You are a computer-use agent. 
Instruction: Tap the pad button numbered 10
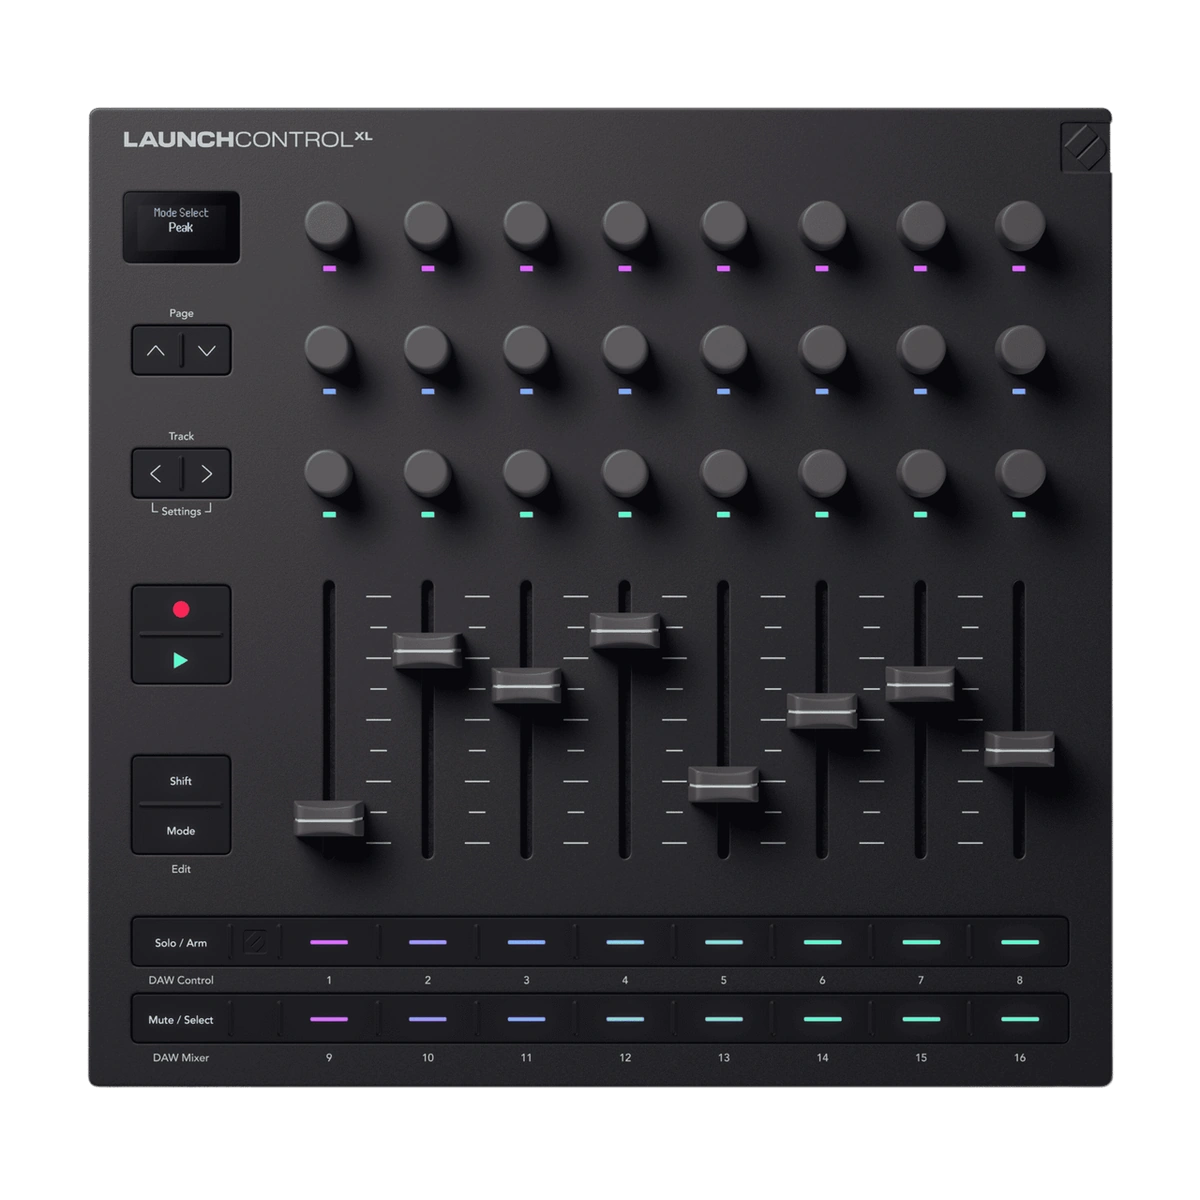428,1019
